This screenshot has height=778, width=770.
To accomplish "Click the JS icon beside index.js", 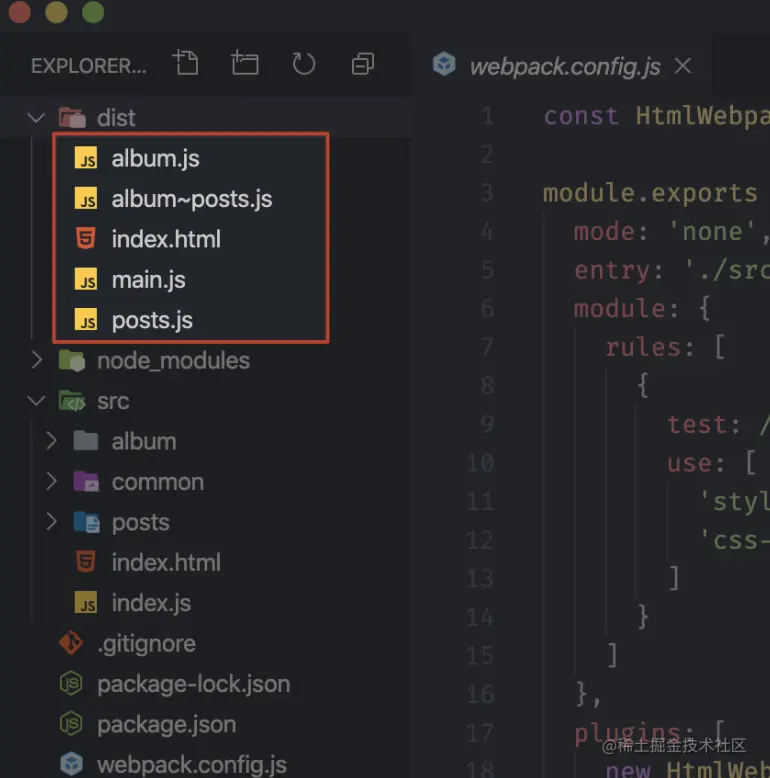I will [86, 603].
